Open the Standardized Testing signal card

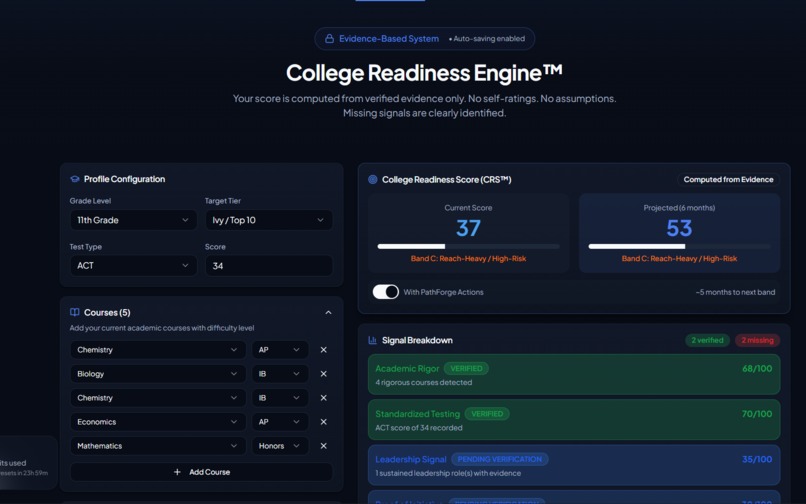pos(574,420)
